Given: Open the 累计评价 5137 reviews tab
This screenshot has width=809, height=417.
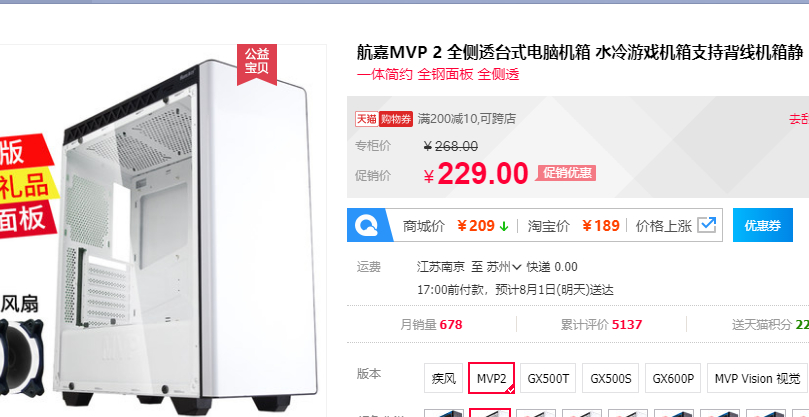Looking at the screenshot, I should (x=601, y=325).
